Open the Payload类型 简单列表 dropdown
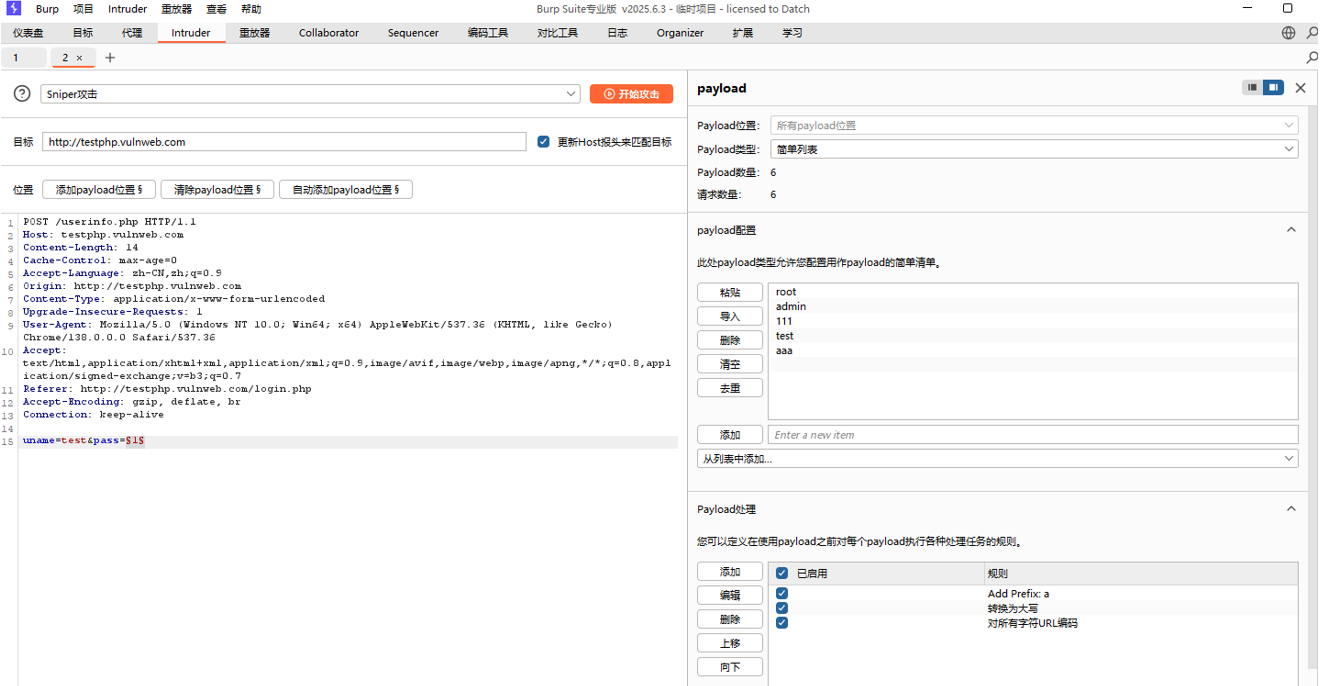Screen dimensions: 1321x686 point(1034,149)
